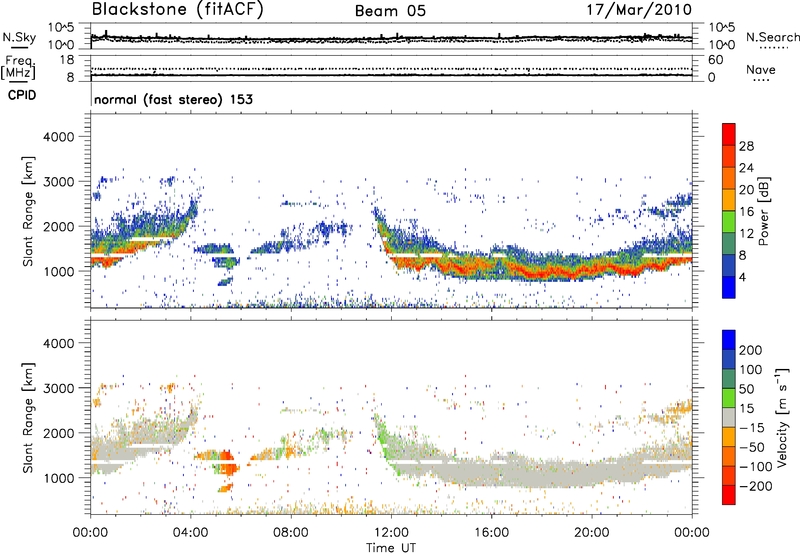Select the '-100' label on Velocity colorbar
The image size is (800, 554).
point(756,467)
